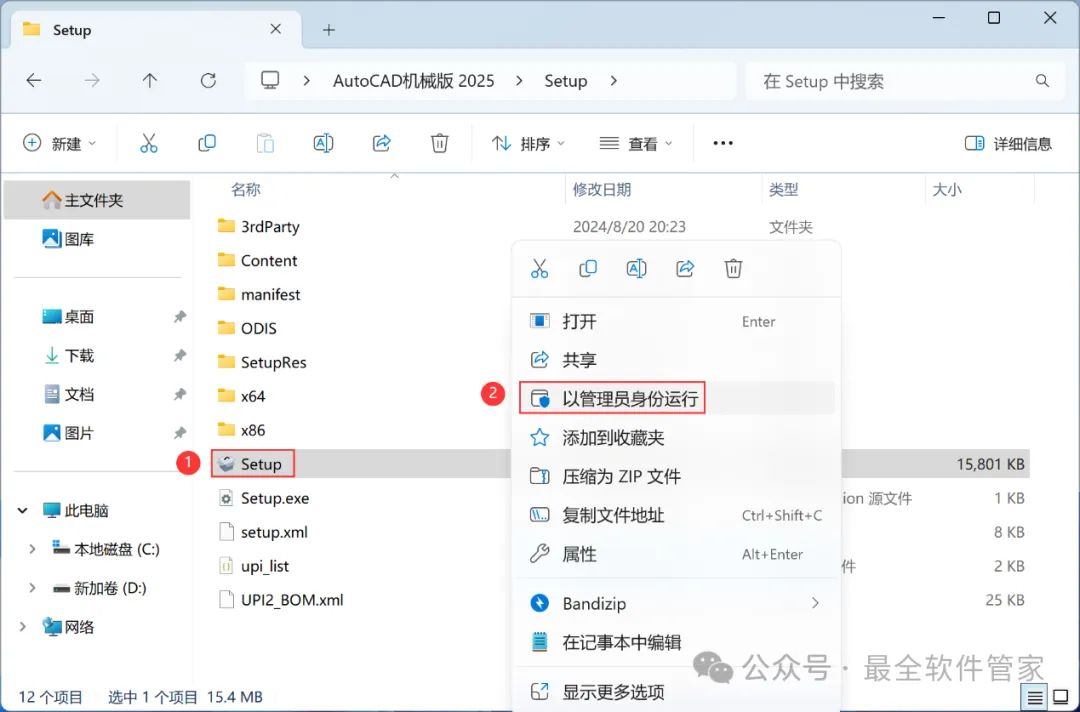
Task: Sort by the 名称 column header
Action: click(x=246, y=189)
